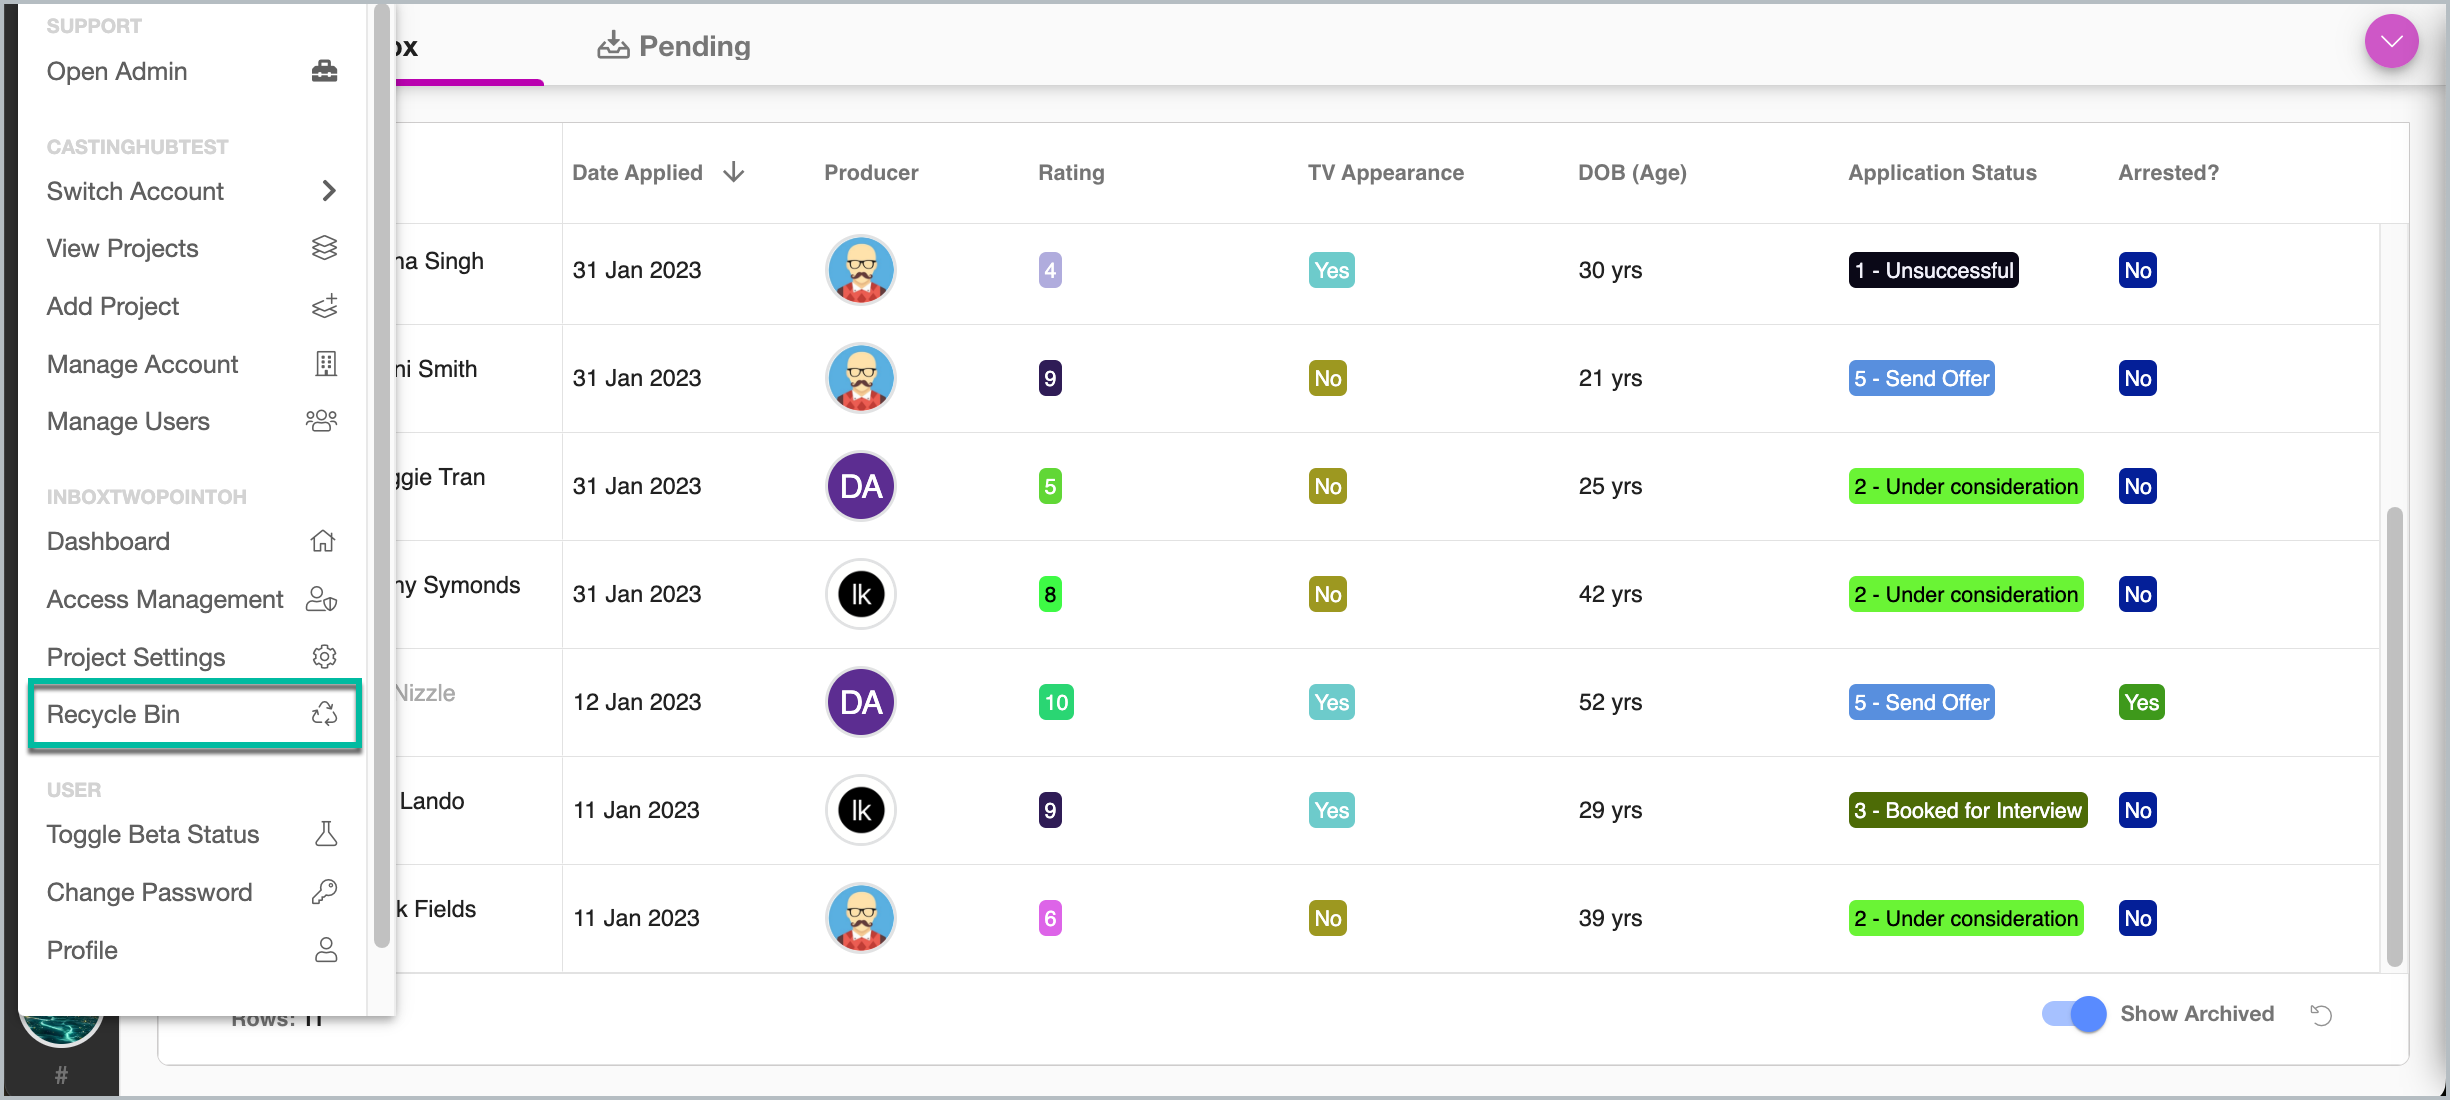Sort by Date Applied column arrow
2450x1100 pixels.
point(734,172)
